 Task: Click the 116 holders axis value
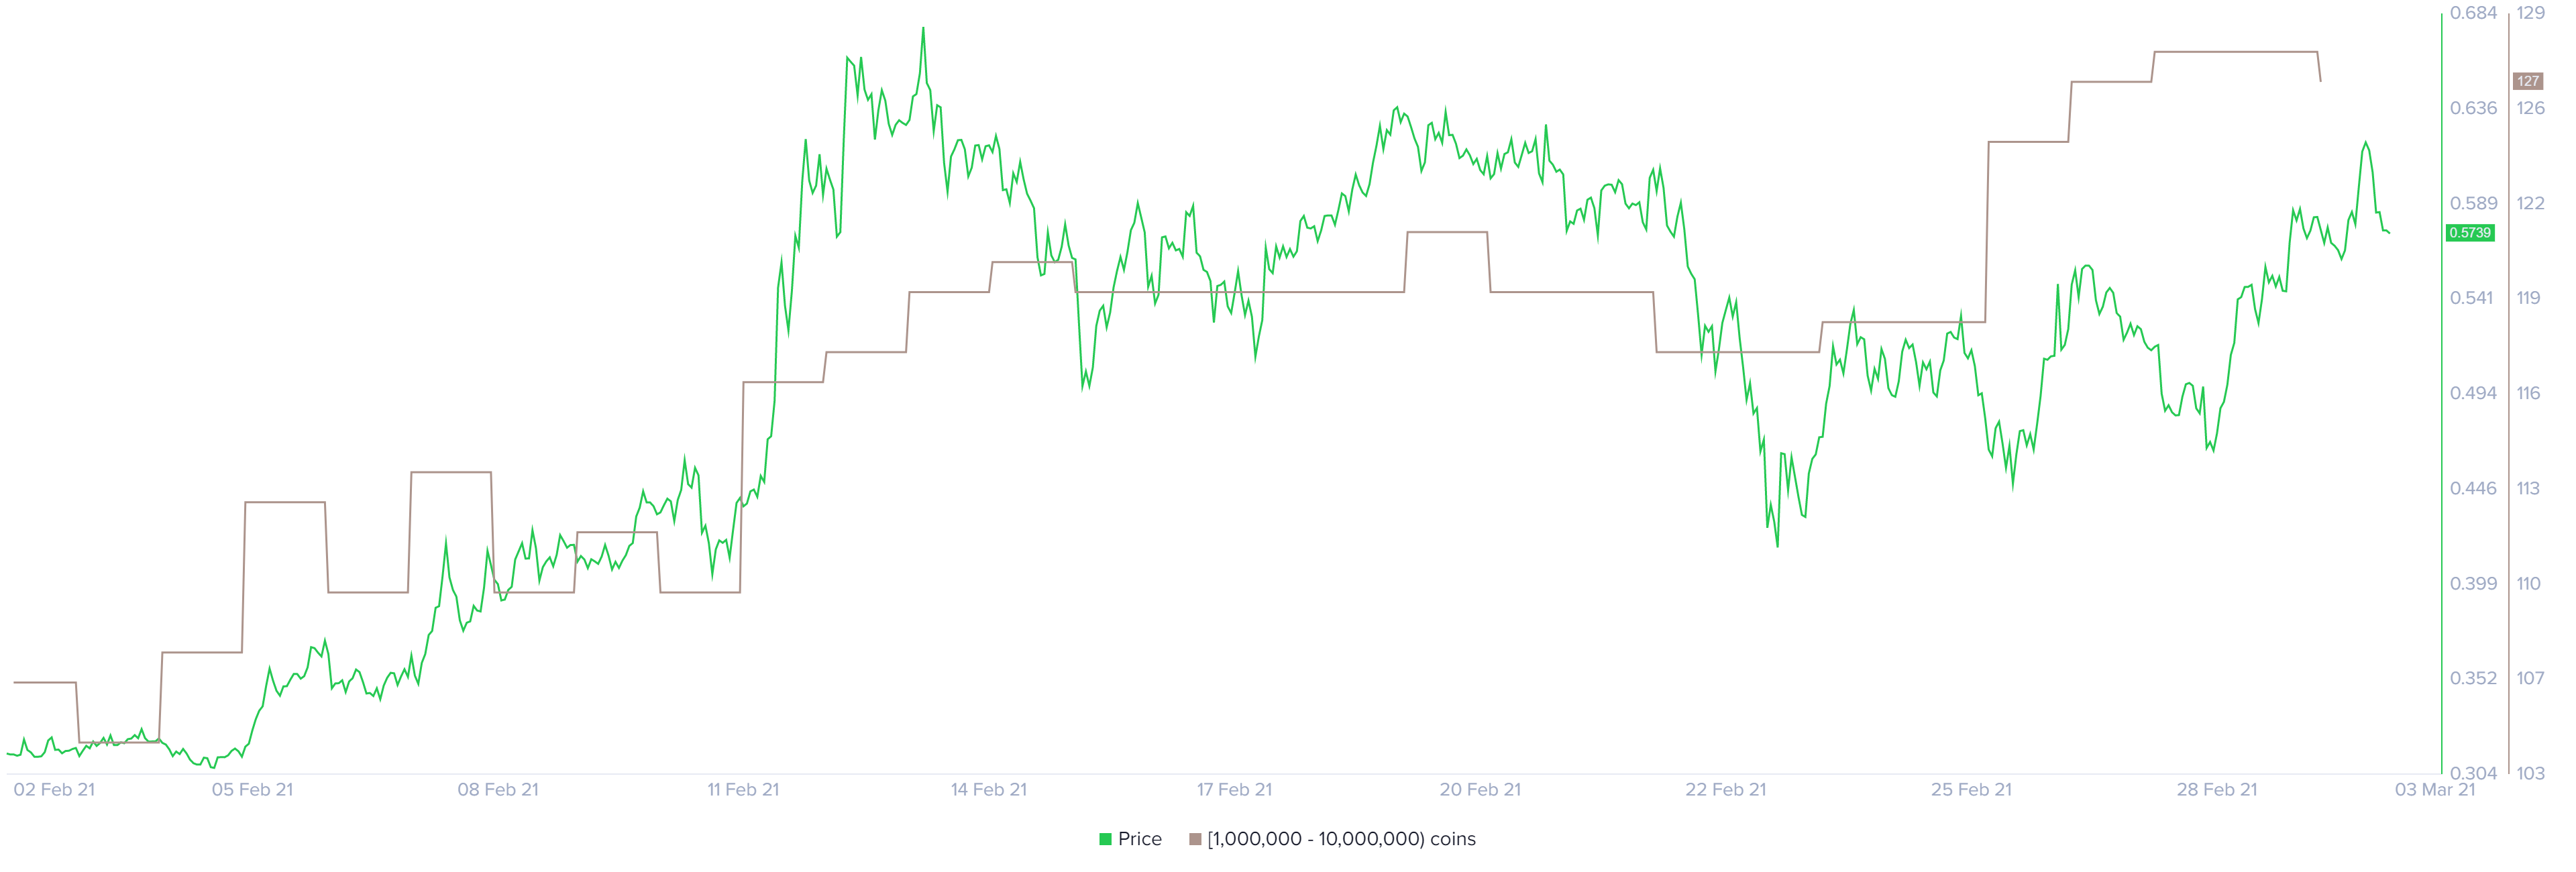[x=2529, y=393]
